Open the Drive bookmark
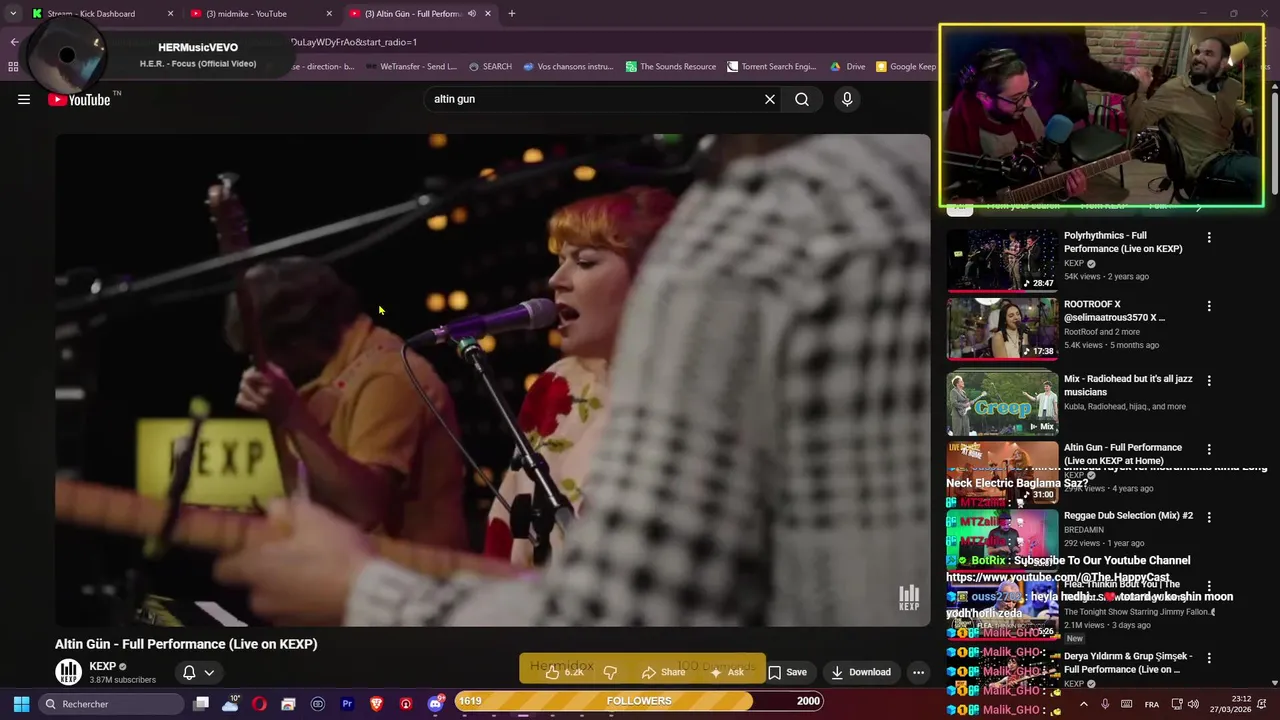This screenshot has height=720, width=1280. tap(848, 67)
